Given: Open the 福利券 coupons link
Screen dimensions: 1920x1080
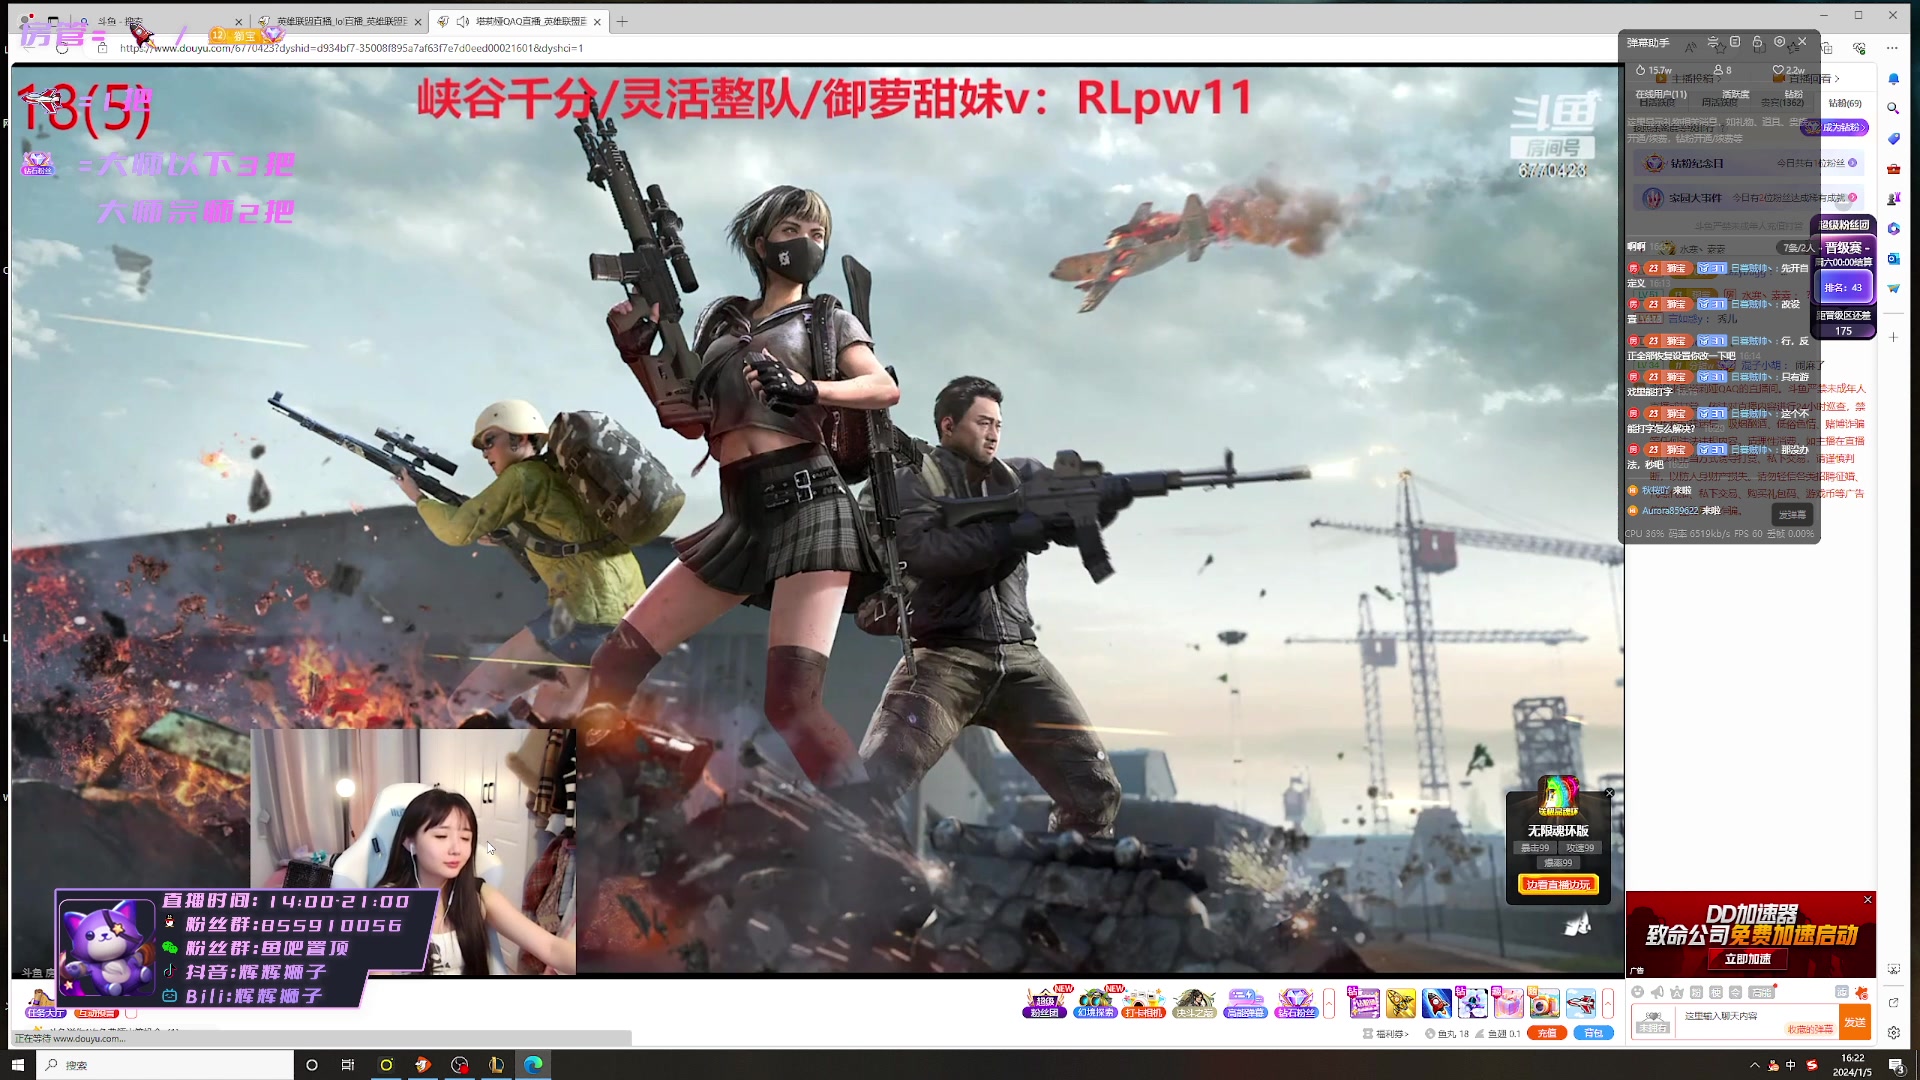Looking at the screenshot, I should pos(1387,1033).
